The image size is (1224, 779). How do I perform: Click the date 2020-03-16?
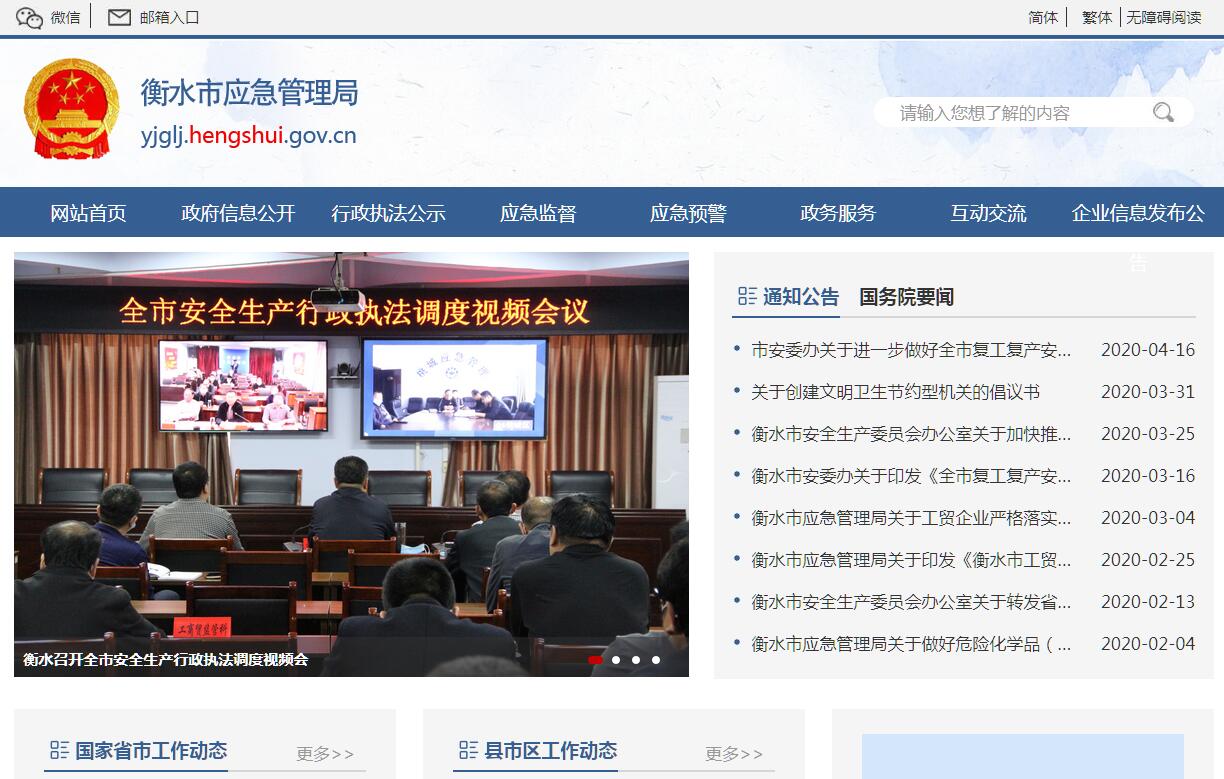point(1148,476)
